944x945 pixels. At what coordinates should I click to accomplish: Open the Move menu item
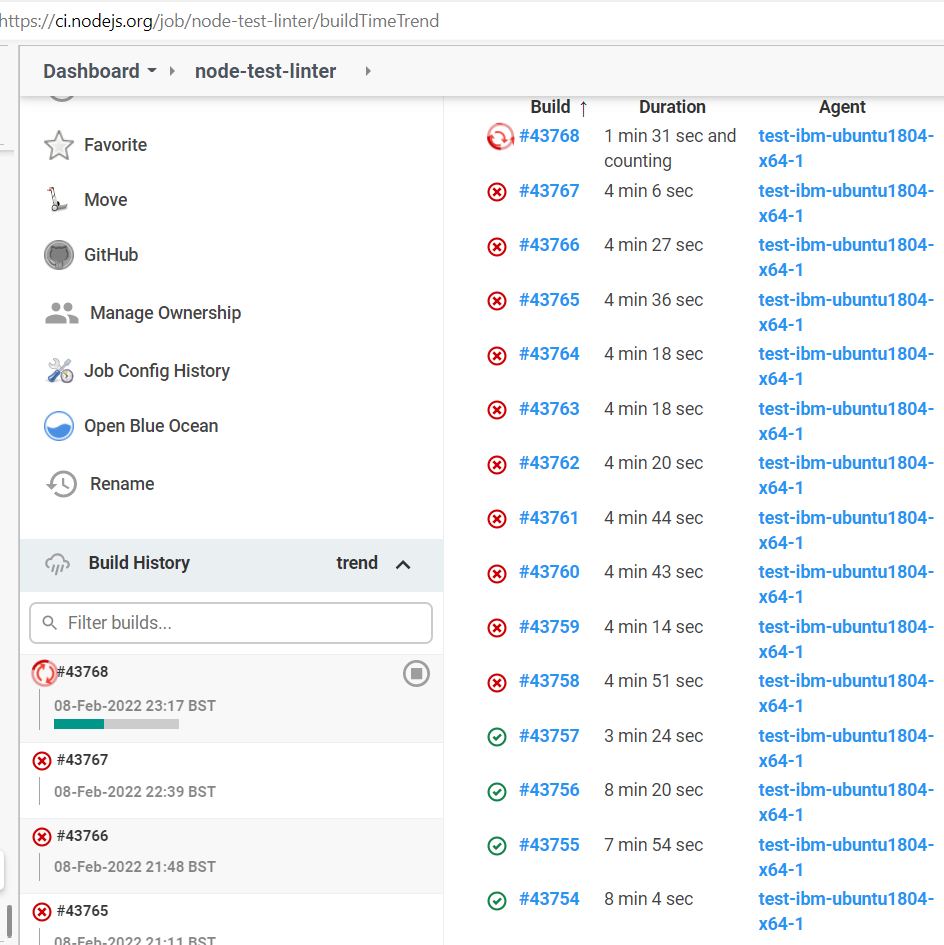tap(105, 200)
